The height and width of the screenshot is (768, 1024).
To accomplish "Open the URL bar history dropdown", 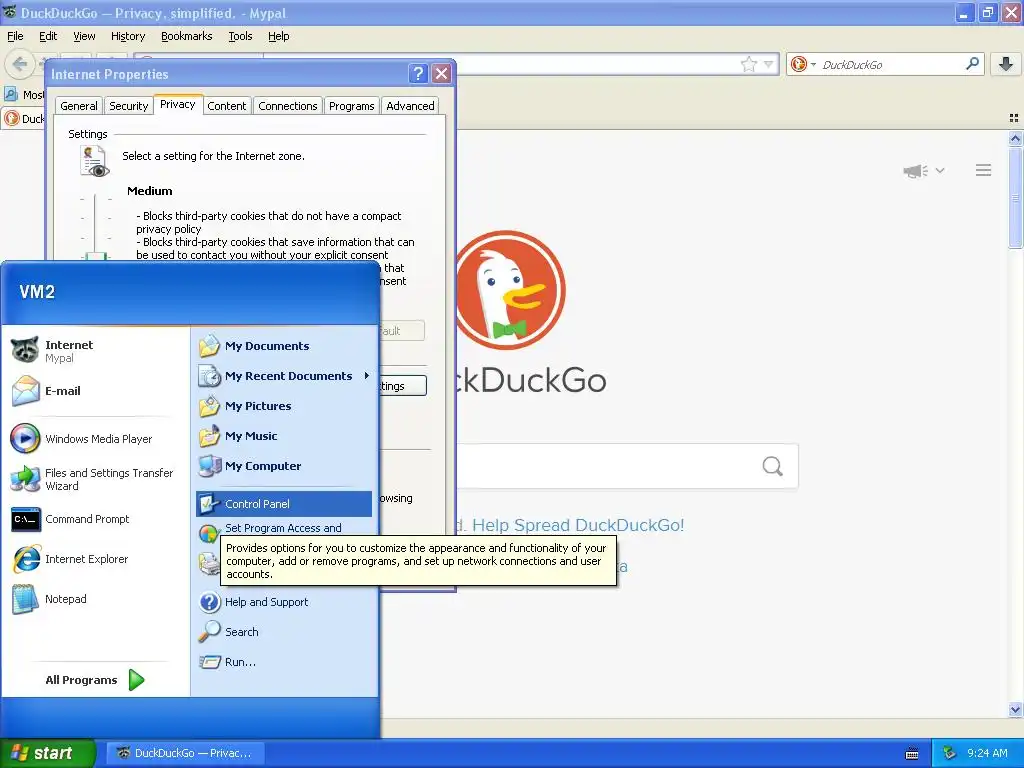I will point(769,64).
